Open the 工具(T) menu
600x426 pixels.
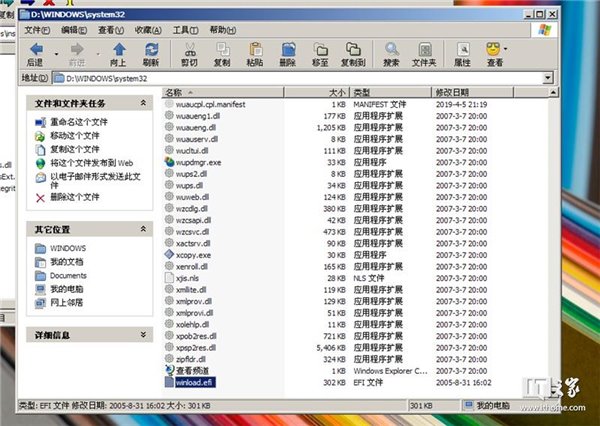tap(185, 30)
